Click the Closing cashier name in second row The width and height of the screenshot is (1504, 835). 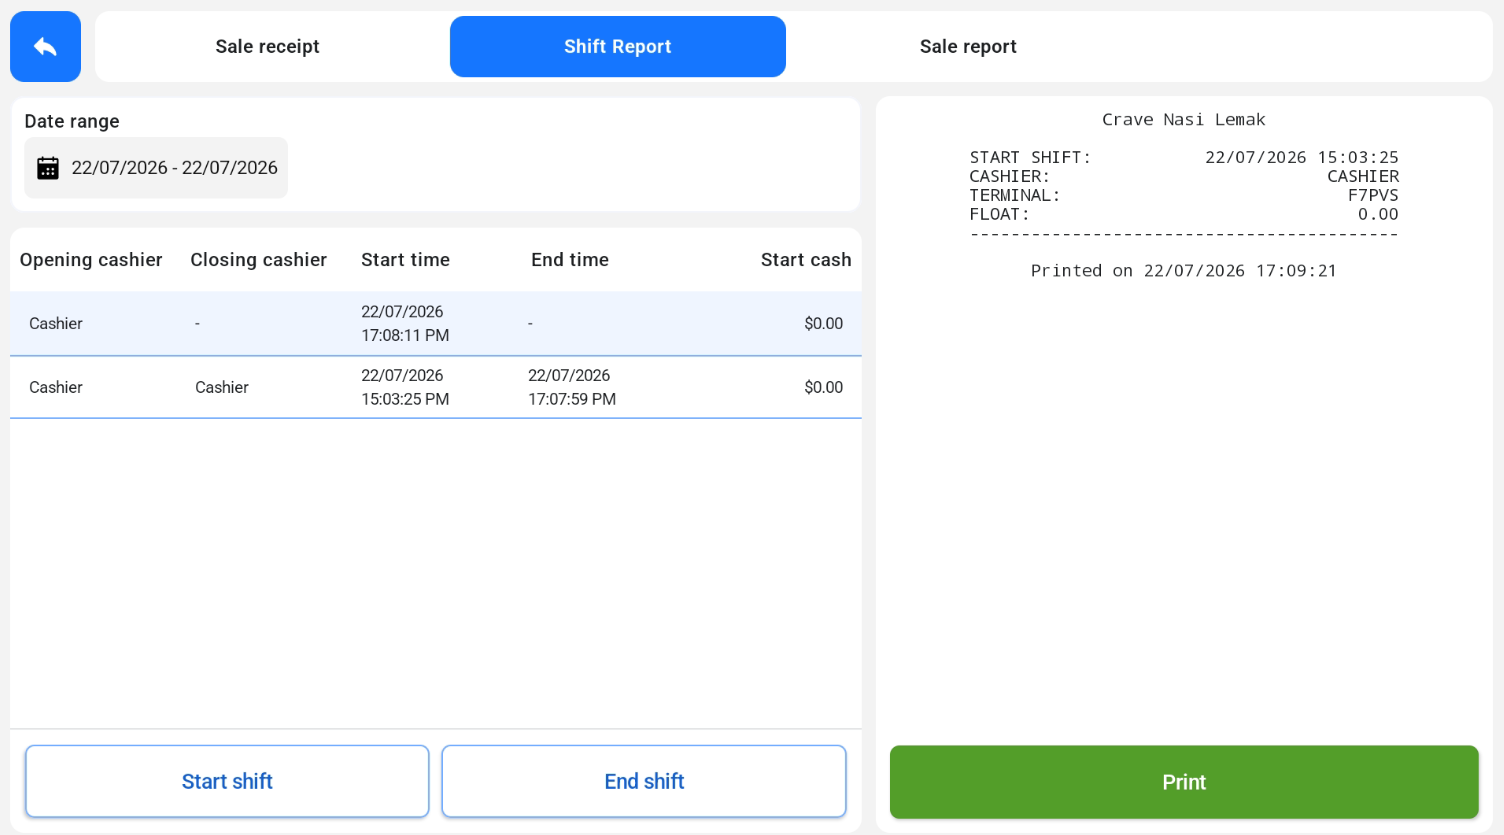[222, 387]
